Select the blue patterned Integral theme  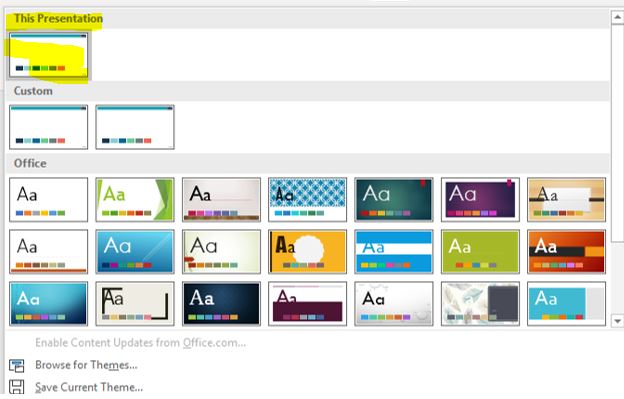pyautogui.click(x=308, y=200)
